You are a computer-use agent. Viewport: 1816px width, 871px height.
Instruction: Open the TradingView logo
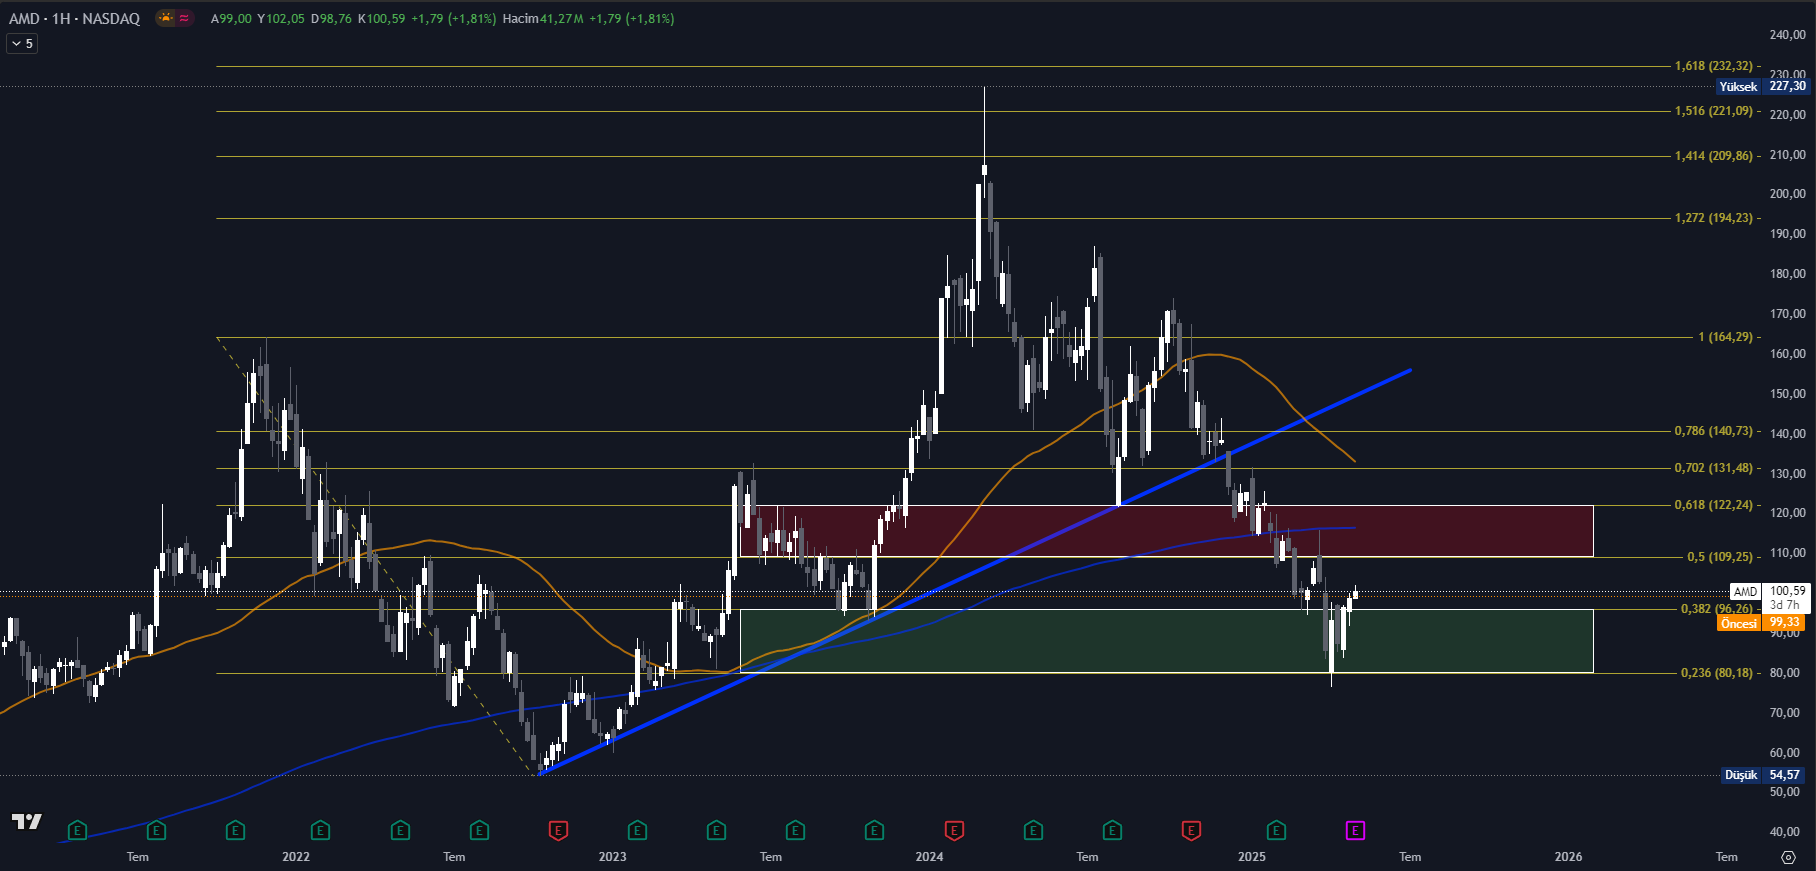click(27, 821)
